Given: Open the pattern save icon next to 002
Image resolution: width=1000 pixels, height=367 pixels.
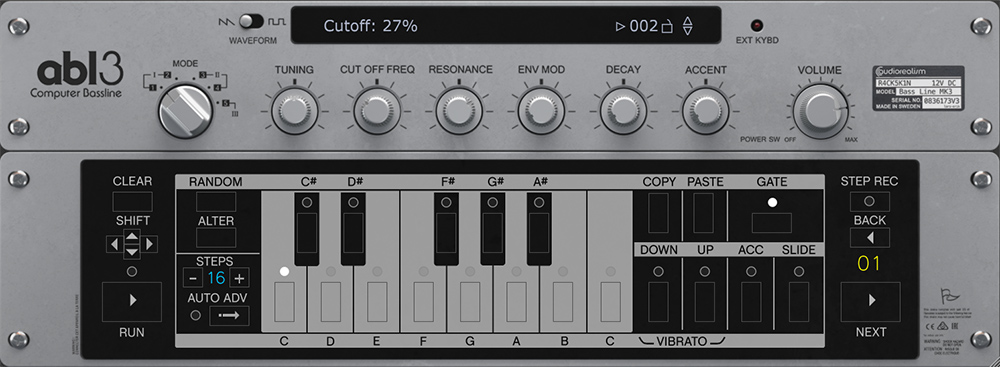Looking at the screenshot, I should click(x=667, y=27).
